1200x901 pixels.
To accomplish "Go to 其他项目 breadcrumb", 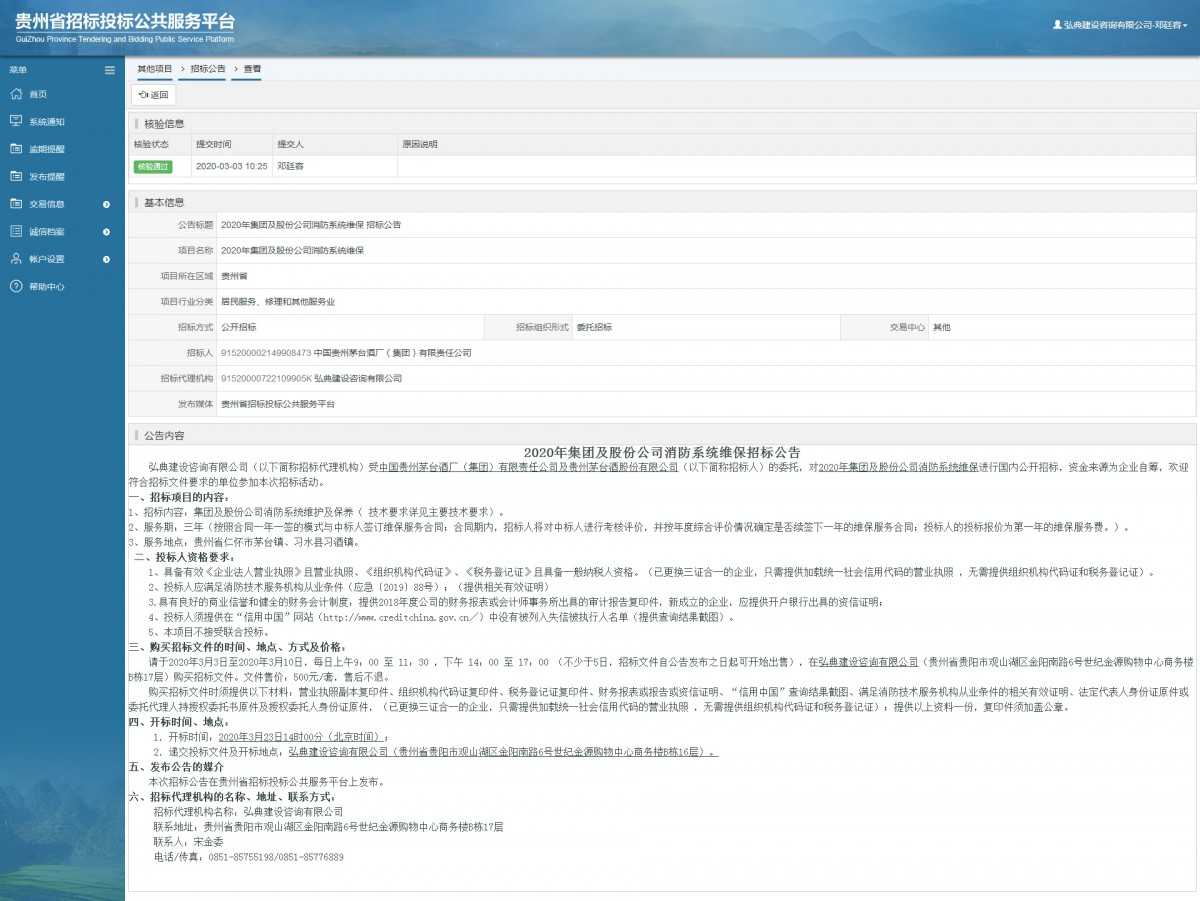I will click(155, 69).
